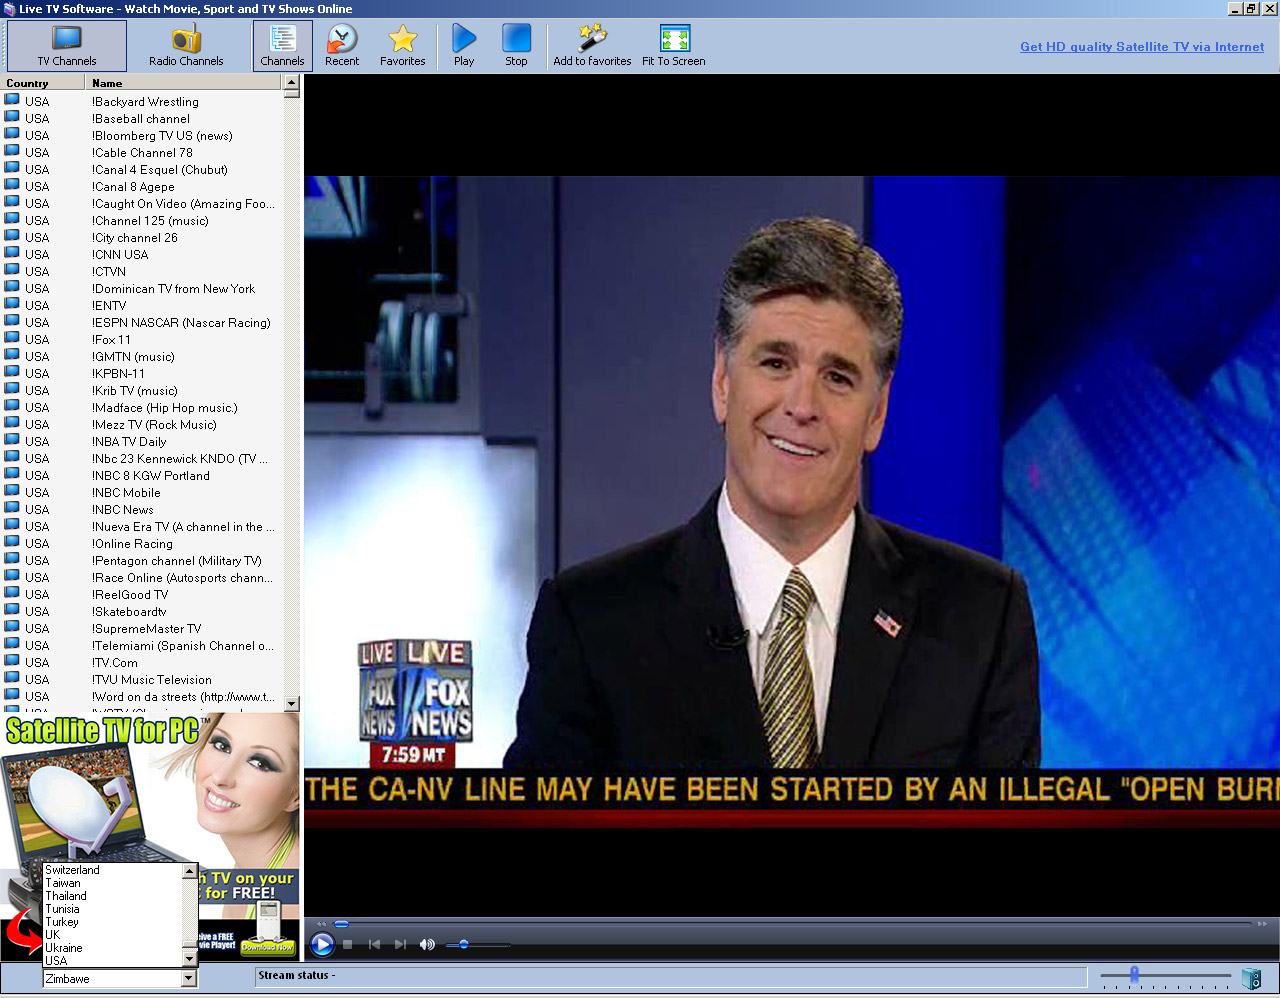Click the speaker icon in status bar

(x=1251, y=978)
